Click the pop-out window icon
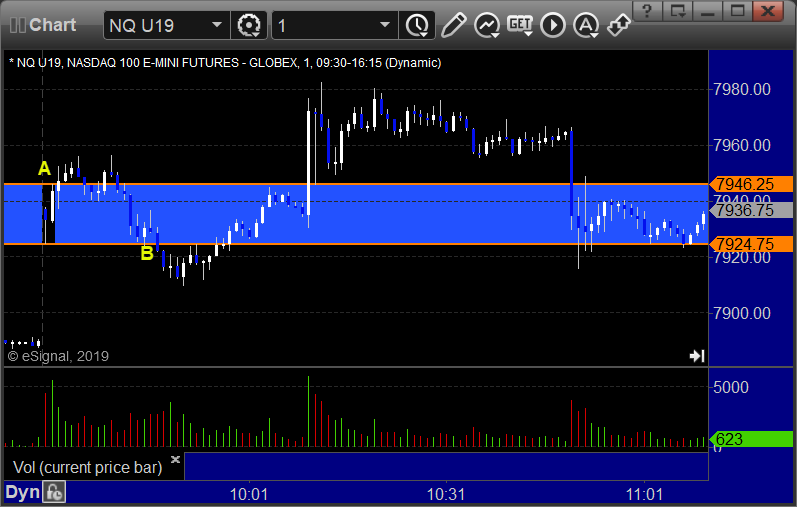 678,11
